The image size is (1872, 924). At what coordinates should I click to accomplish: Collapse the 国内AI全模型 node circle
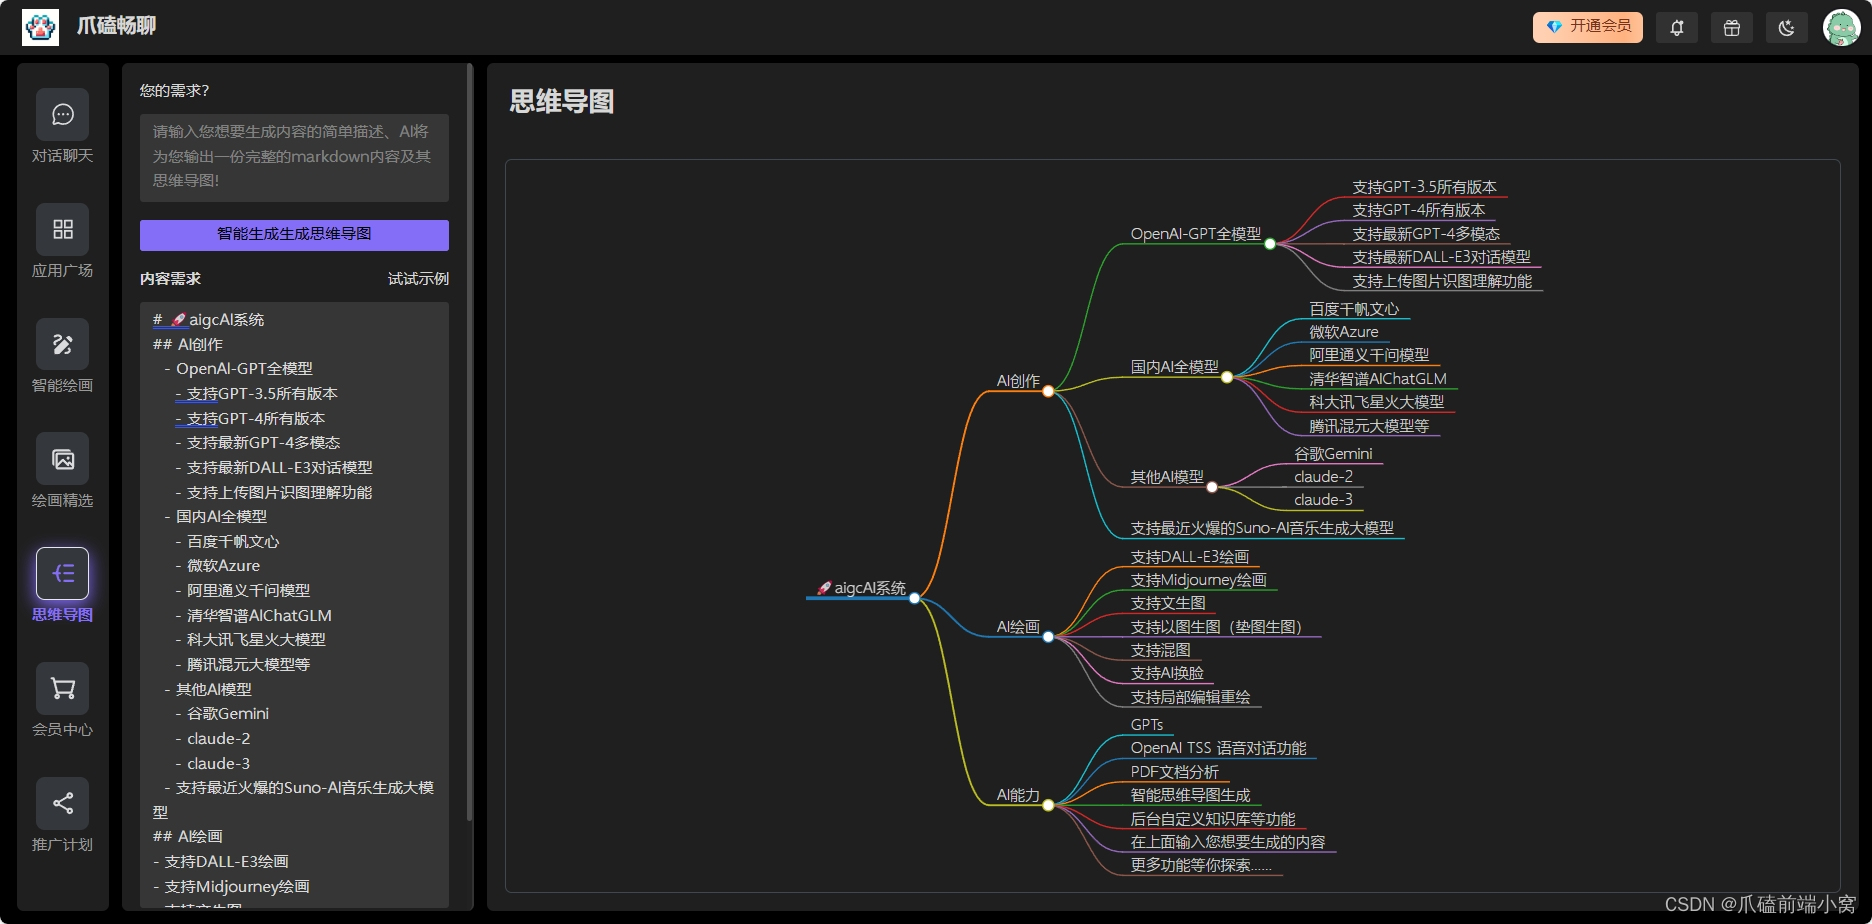pyautogui.click(x=1227, y=377)
